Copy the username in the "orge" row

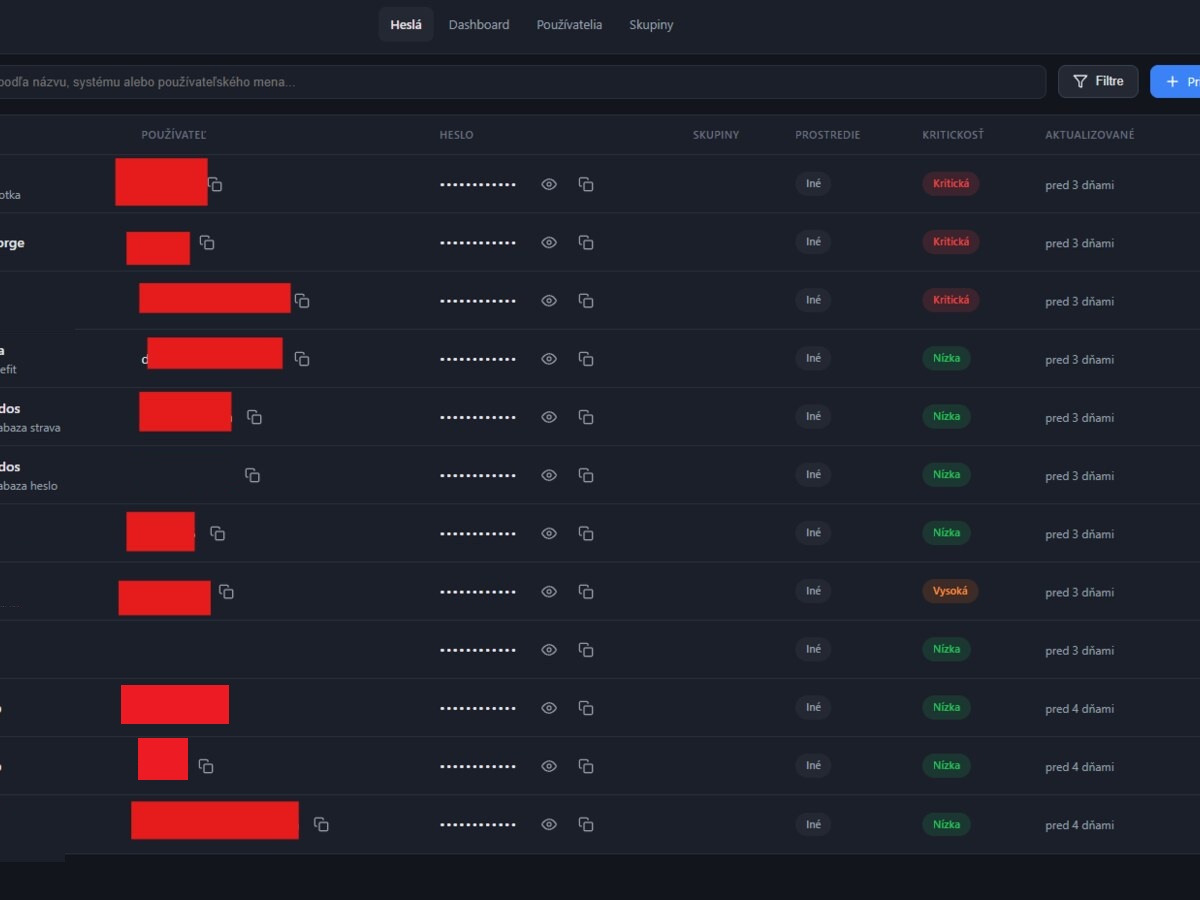tap(207, 242)
